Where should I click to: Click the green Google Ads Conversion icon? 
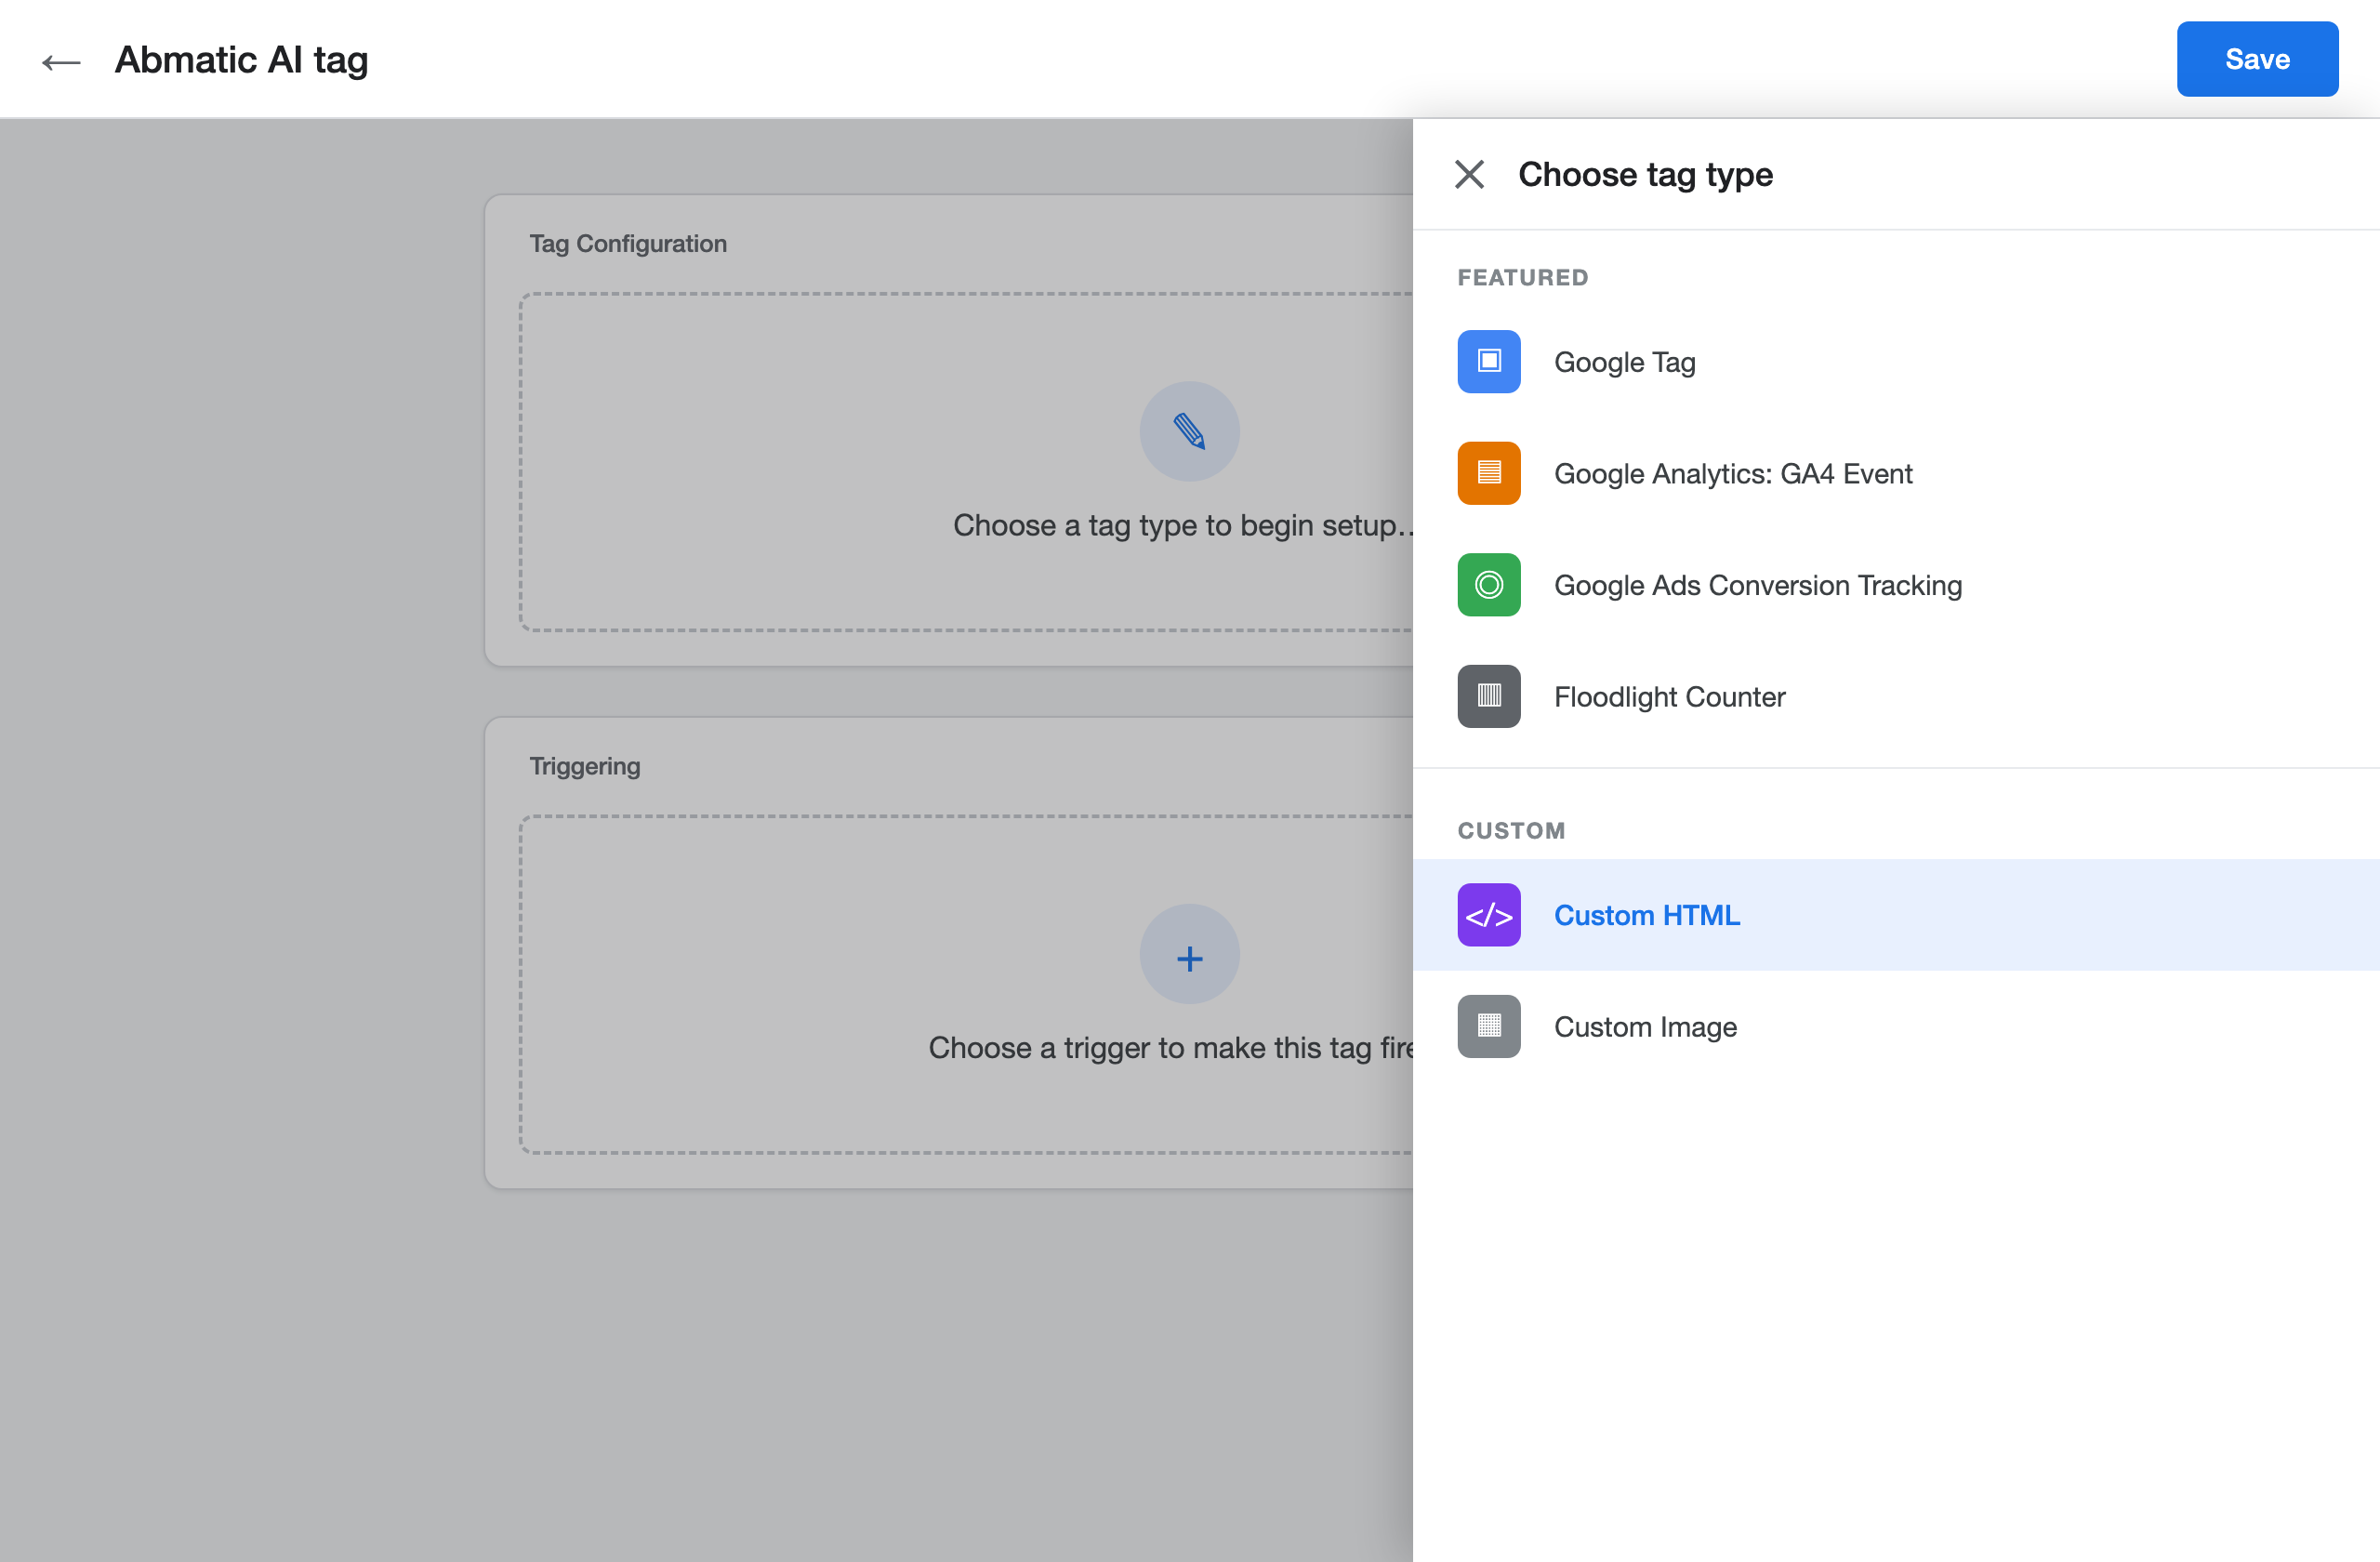pos(1489,585)
